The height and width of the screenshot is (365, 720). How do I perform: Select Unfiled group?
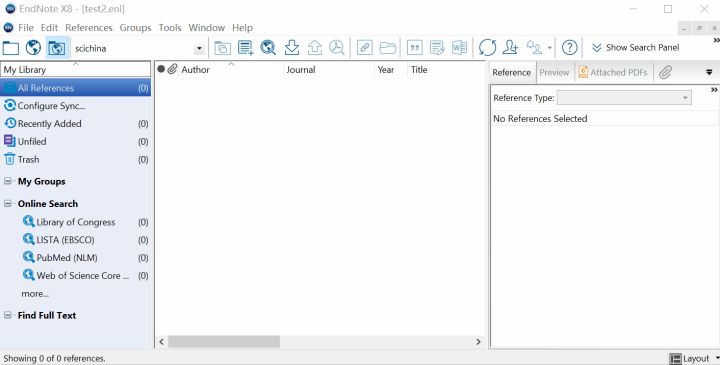tap(76, 141)
